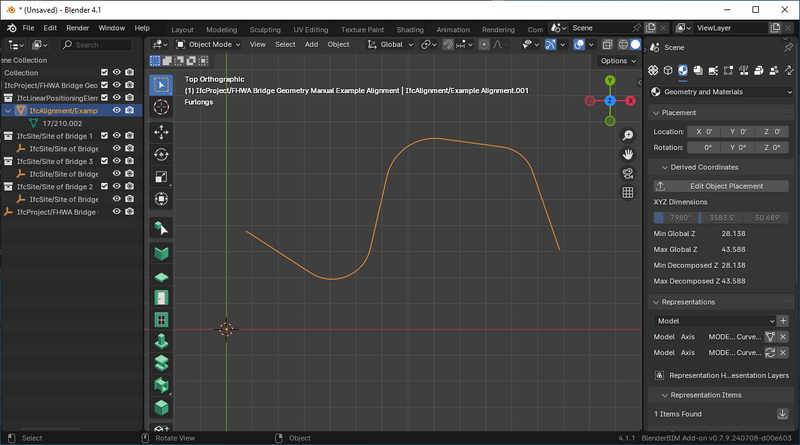Screen dimensions: 800x445
Task: Select the BIM beam tool
Action: (x=161, y=363)
